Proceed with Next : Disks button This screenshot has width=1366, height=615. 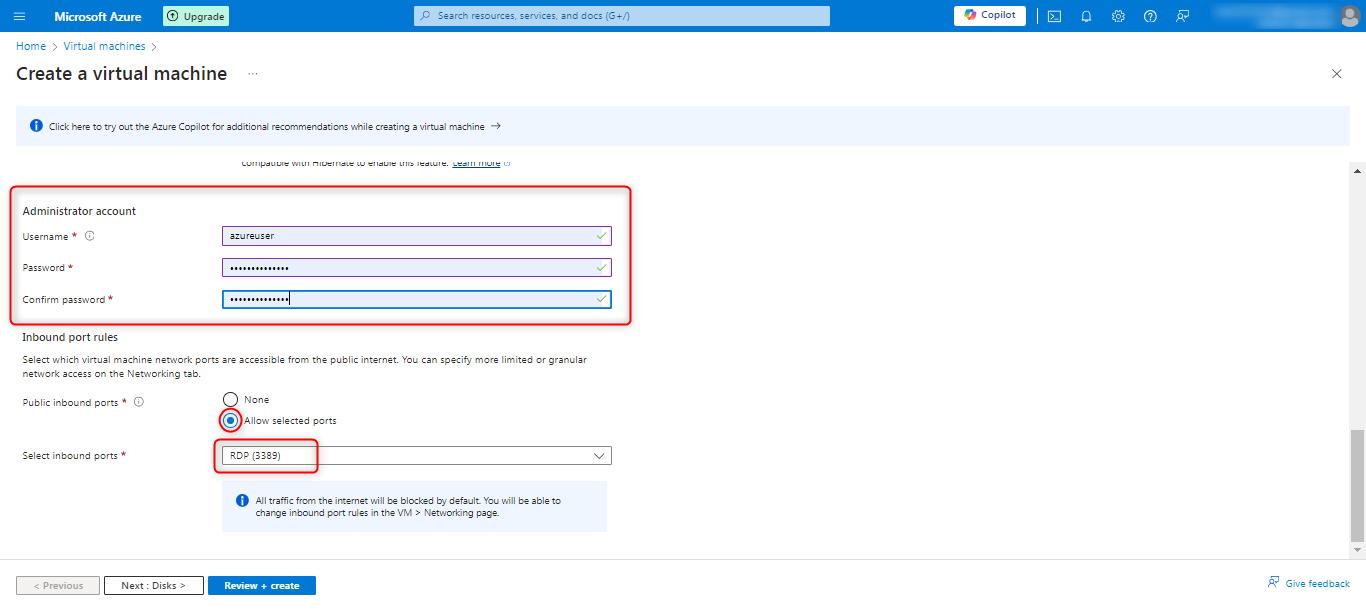coord(154,586)
